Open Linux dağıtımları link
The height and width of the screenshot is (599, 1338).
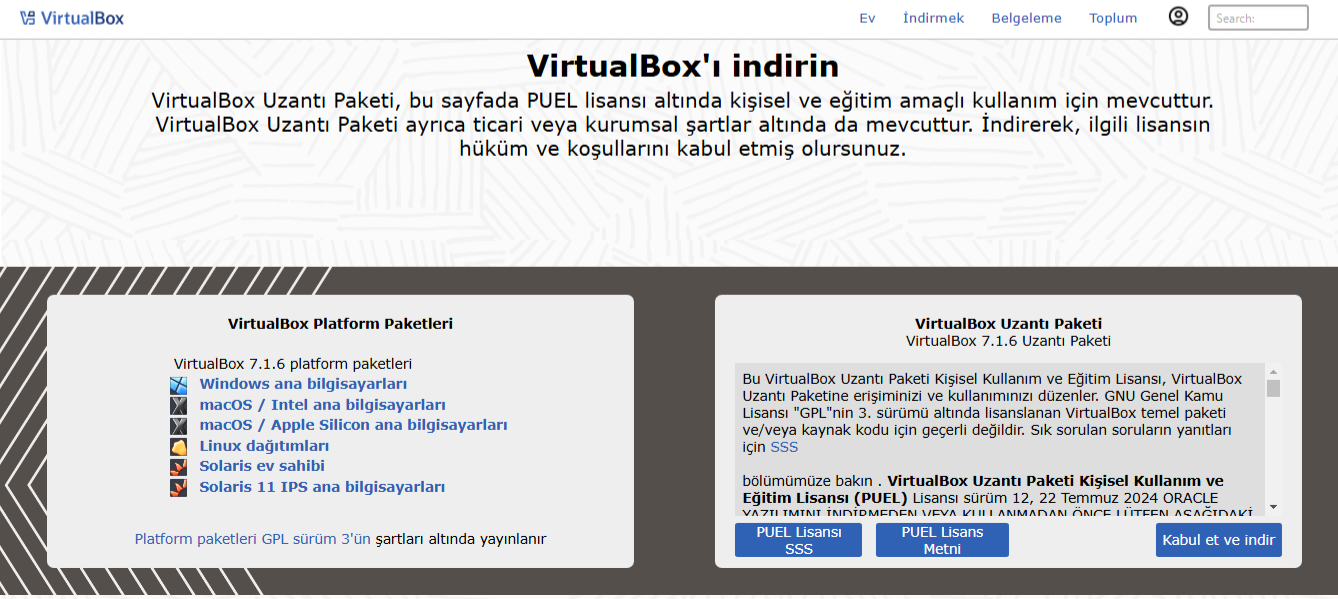coord(264,446)
